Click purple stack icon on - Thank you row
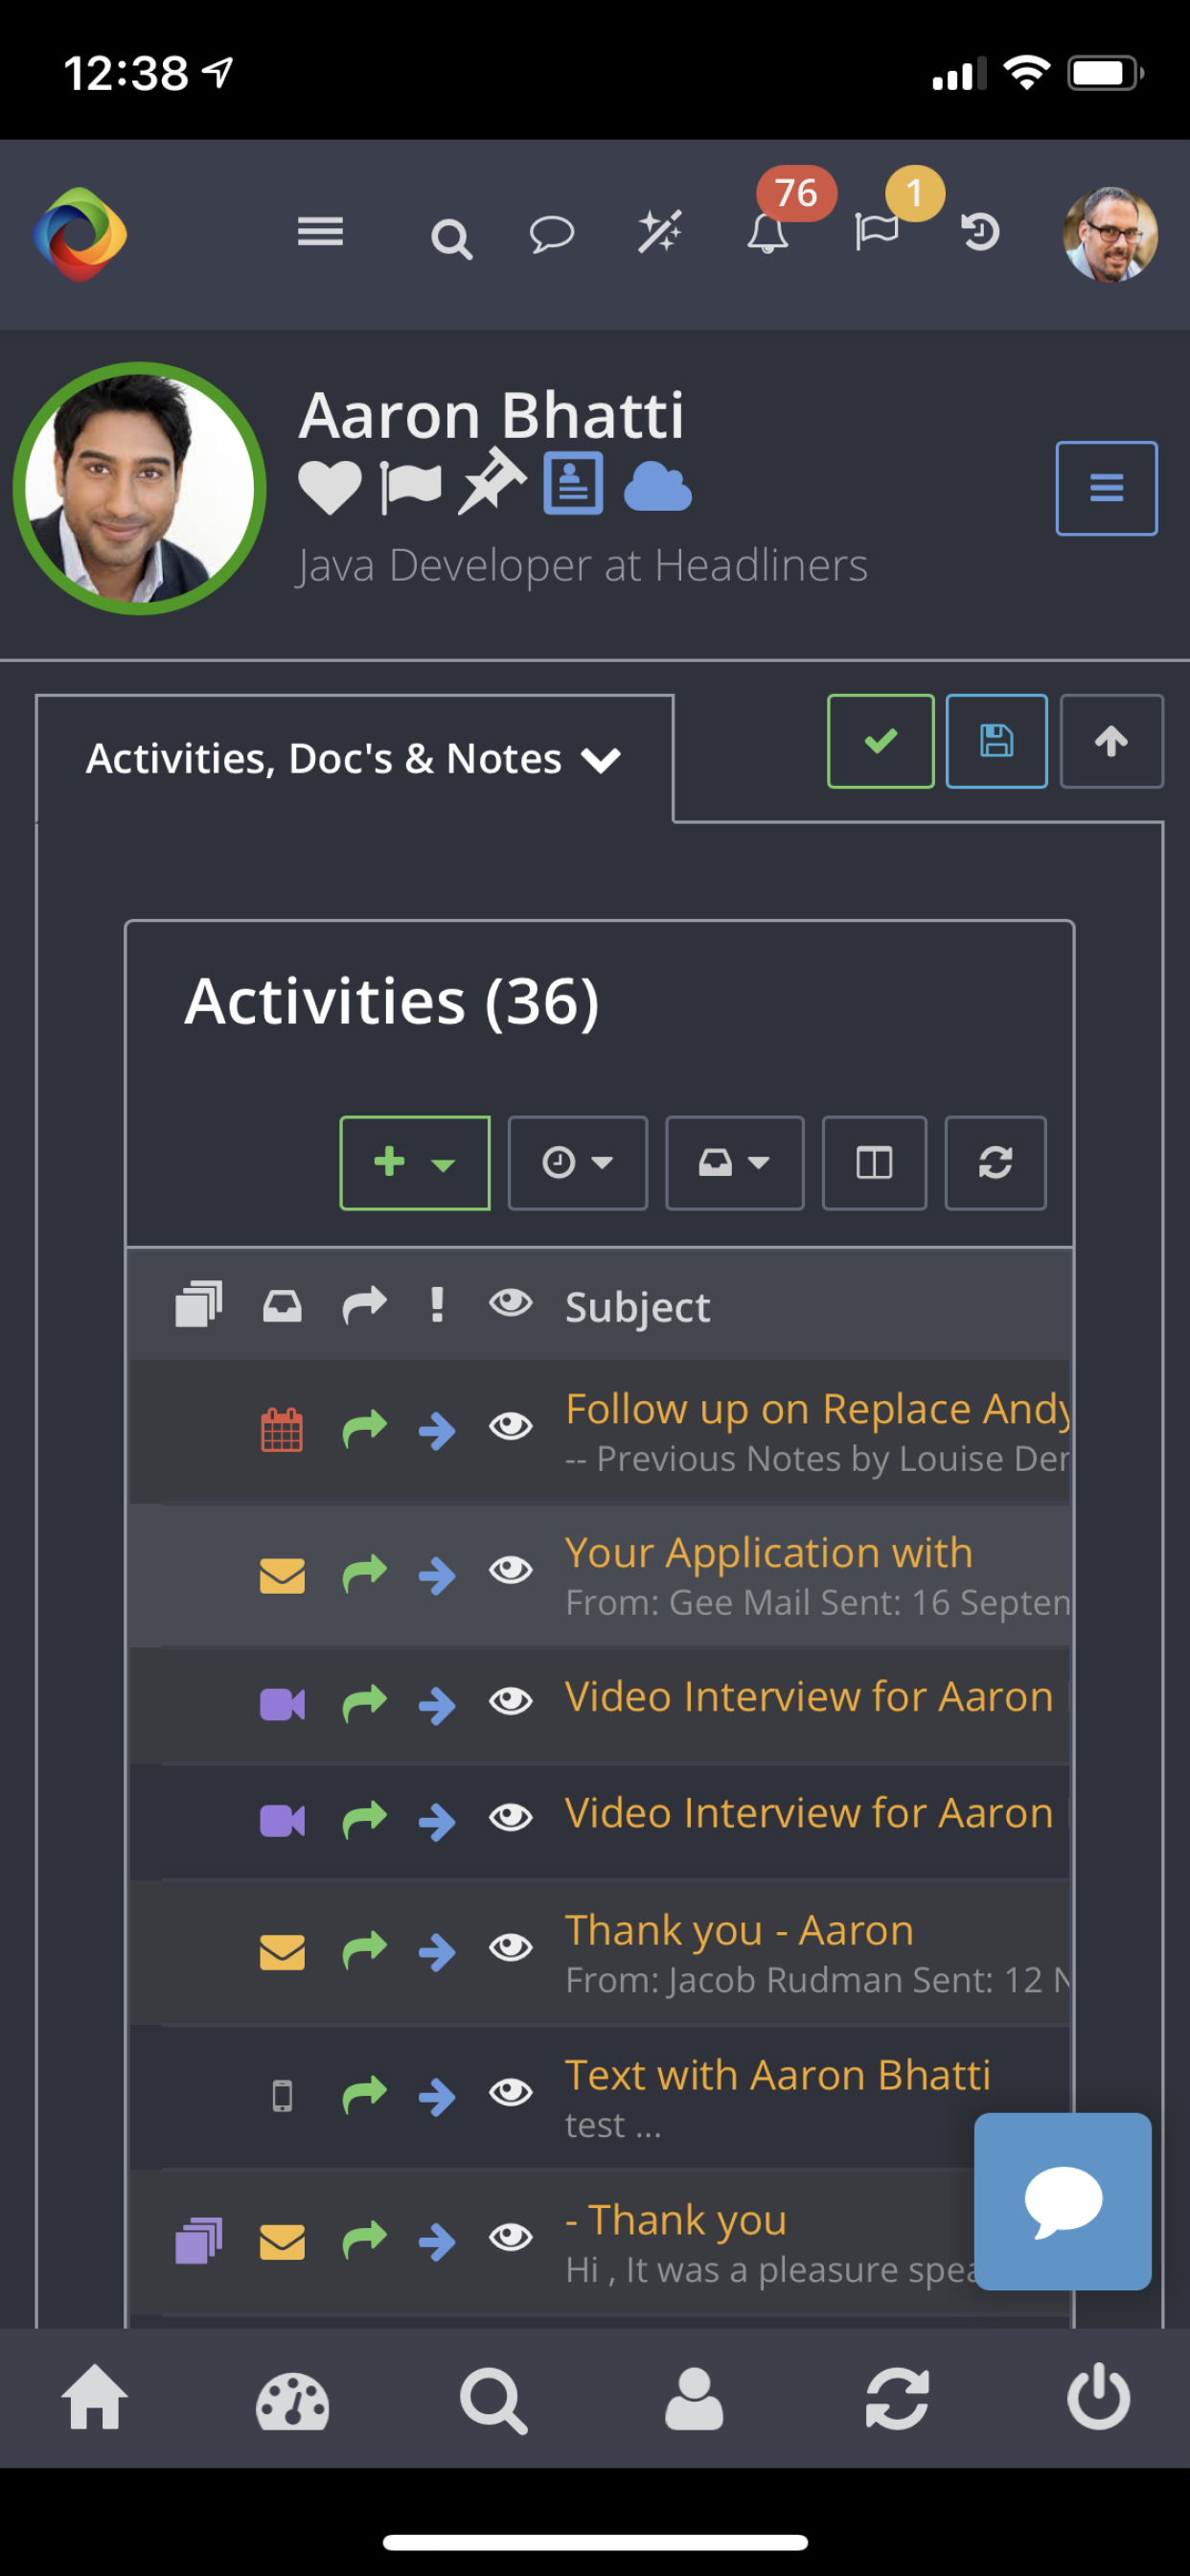 pyautogui.click(x=199, y=2240)
